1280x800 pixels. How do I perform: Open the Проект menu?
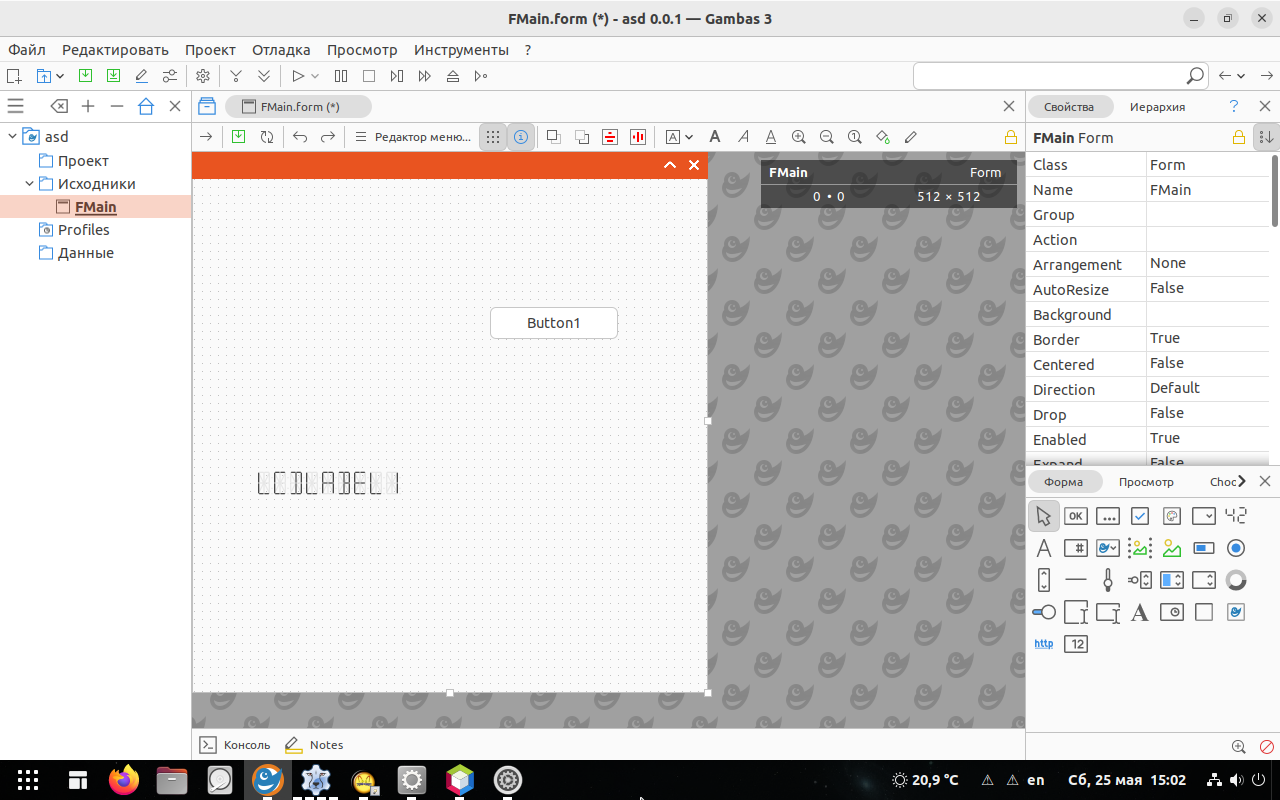tap(210, 50)
